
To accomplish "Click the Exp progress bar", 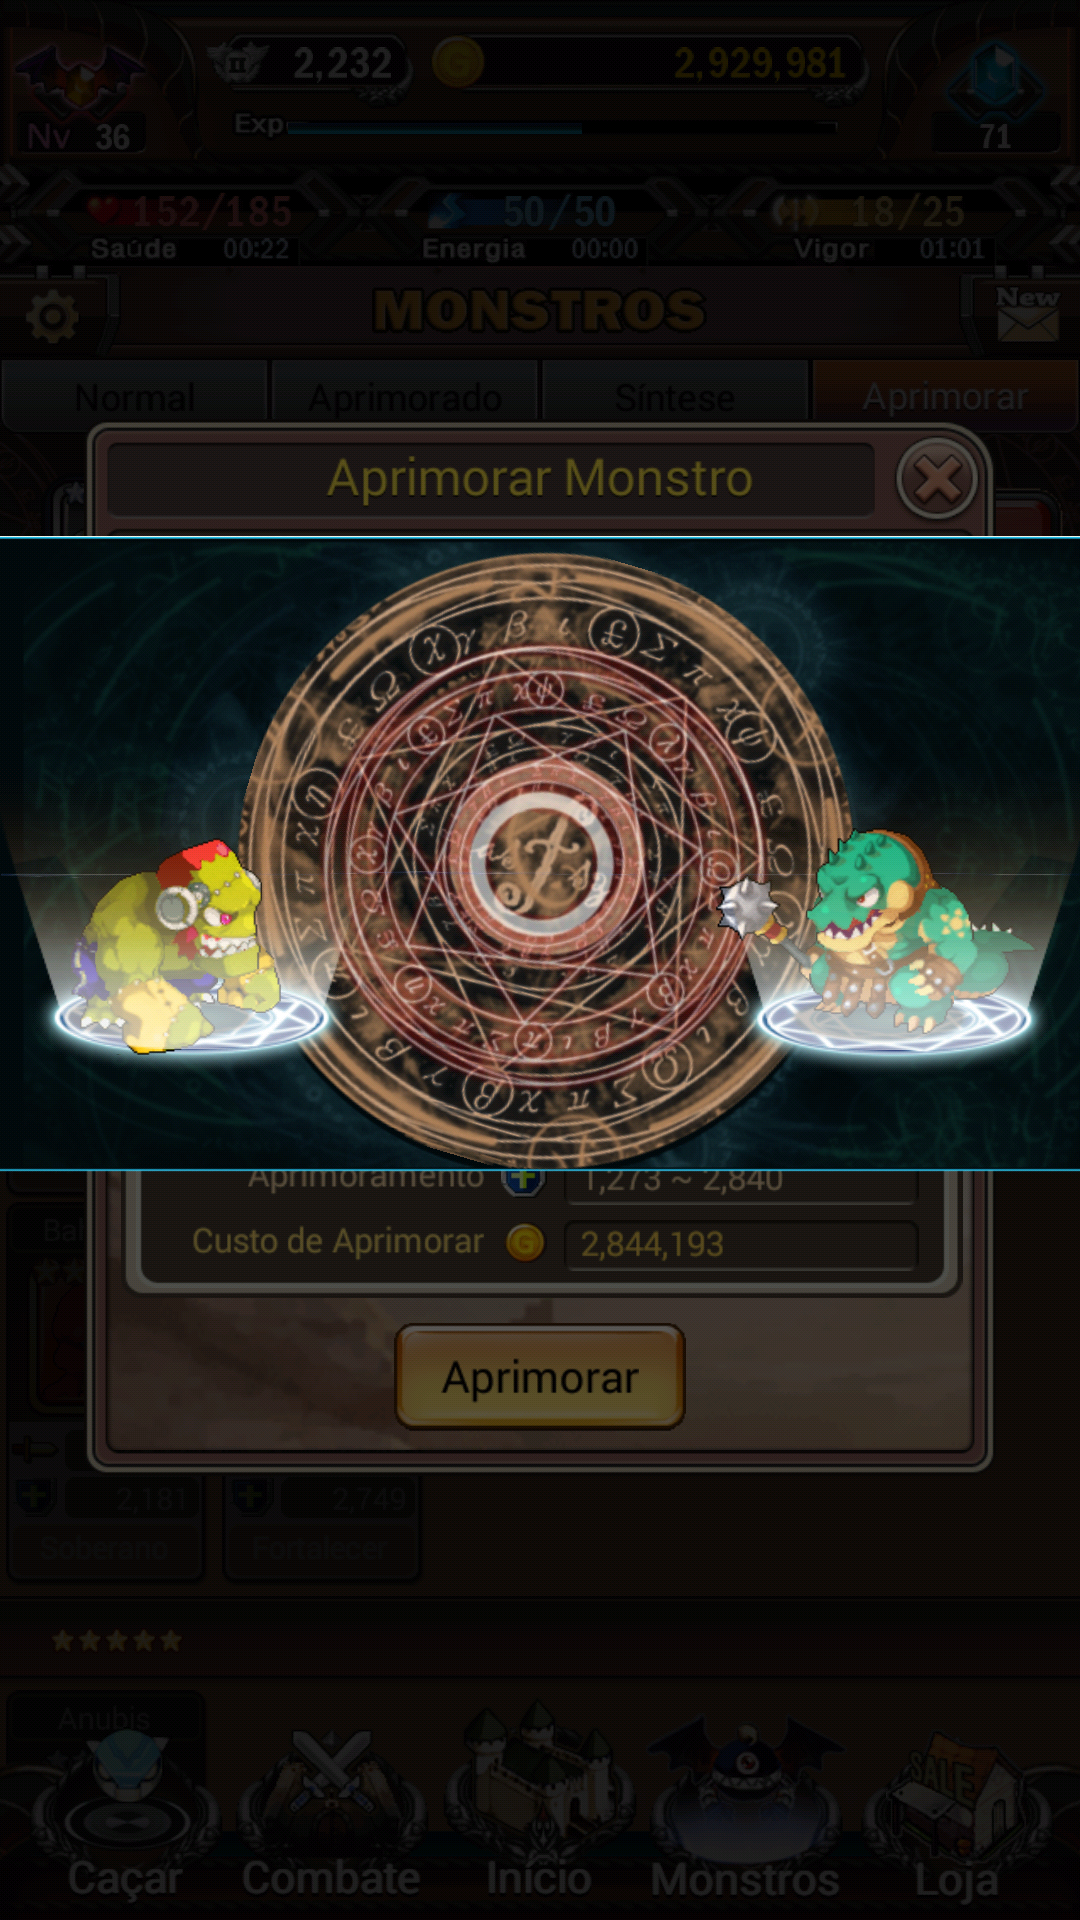I will [562, 128].
